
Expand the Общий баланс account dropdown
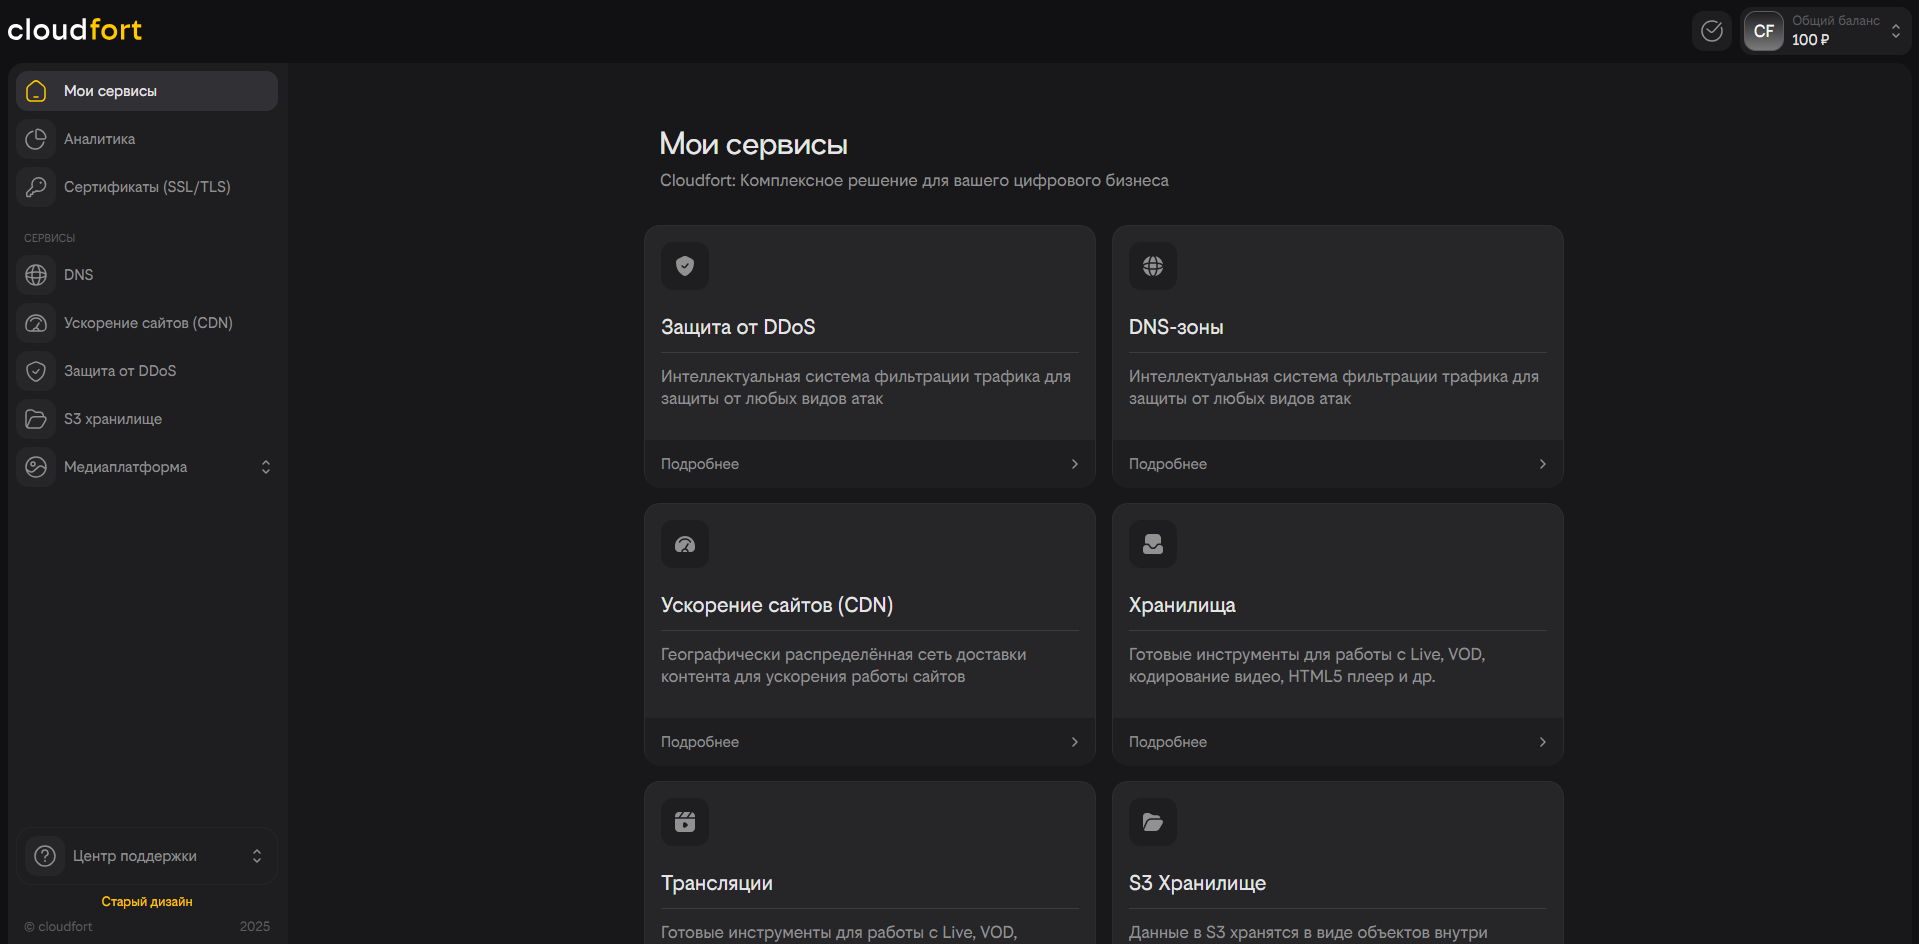coord(1895,31)
